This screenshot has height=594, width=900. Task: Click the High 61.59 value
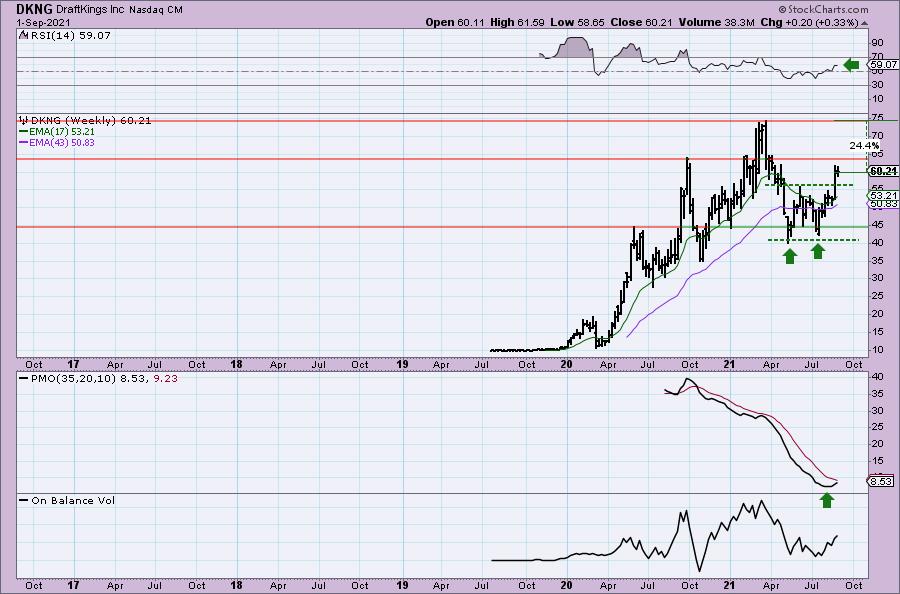click(x=516, y=22)
